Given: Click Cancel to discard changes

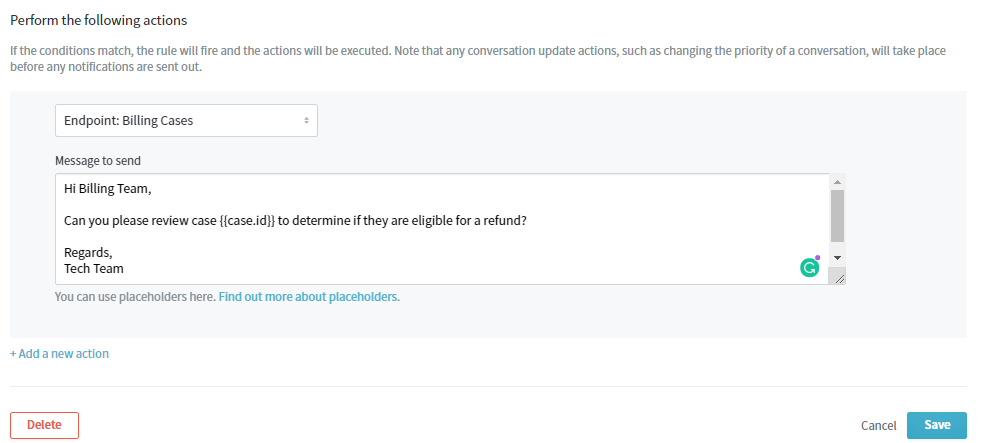Looking at the screenshot, I should coord(878,425).
